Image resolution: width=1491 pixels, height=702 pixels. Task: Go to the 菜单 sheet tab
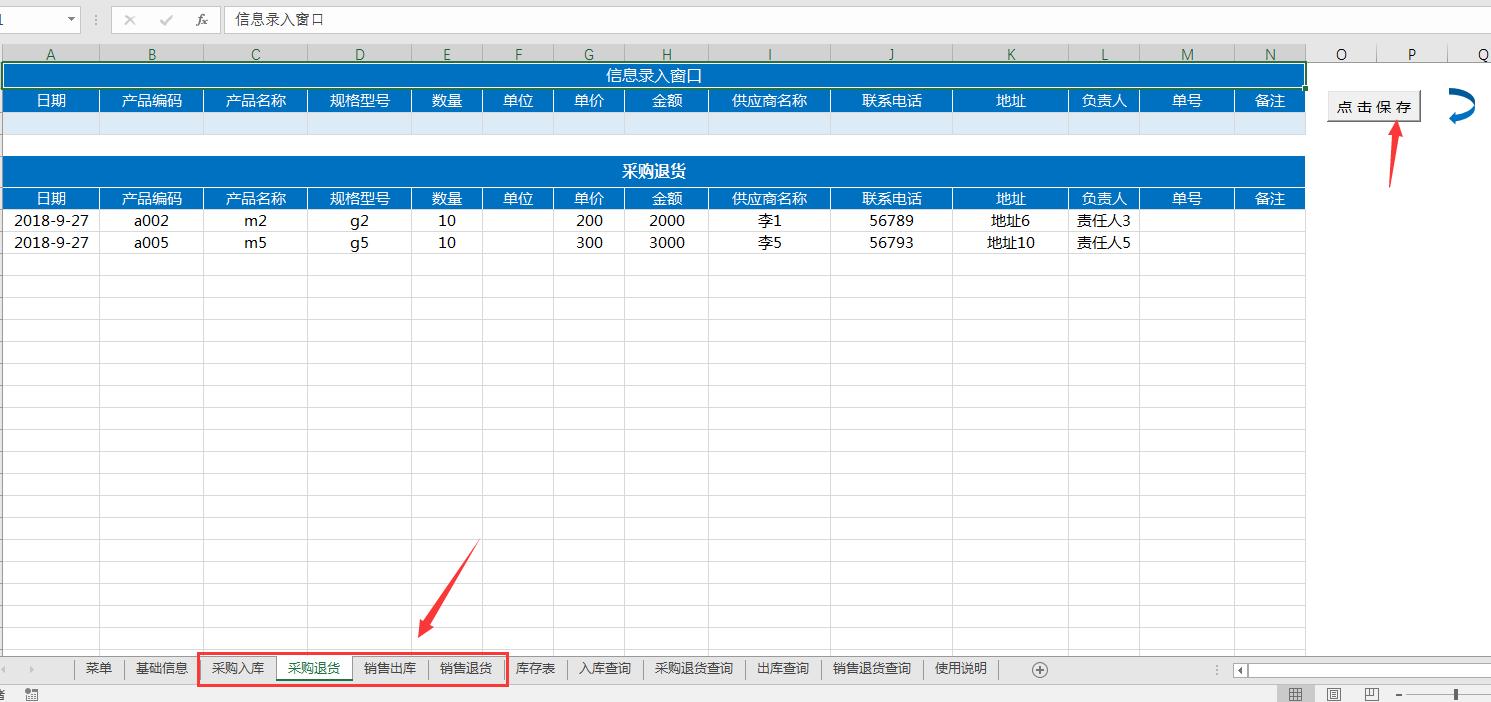point(99,669)
